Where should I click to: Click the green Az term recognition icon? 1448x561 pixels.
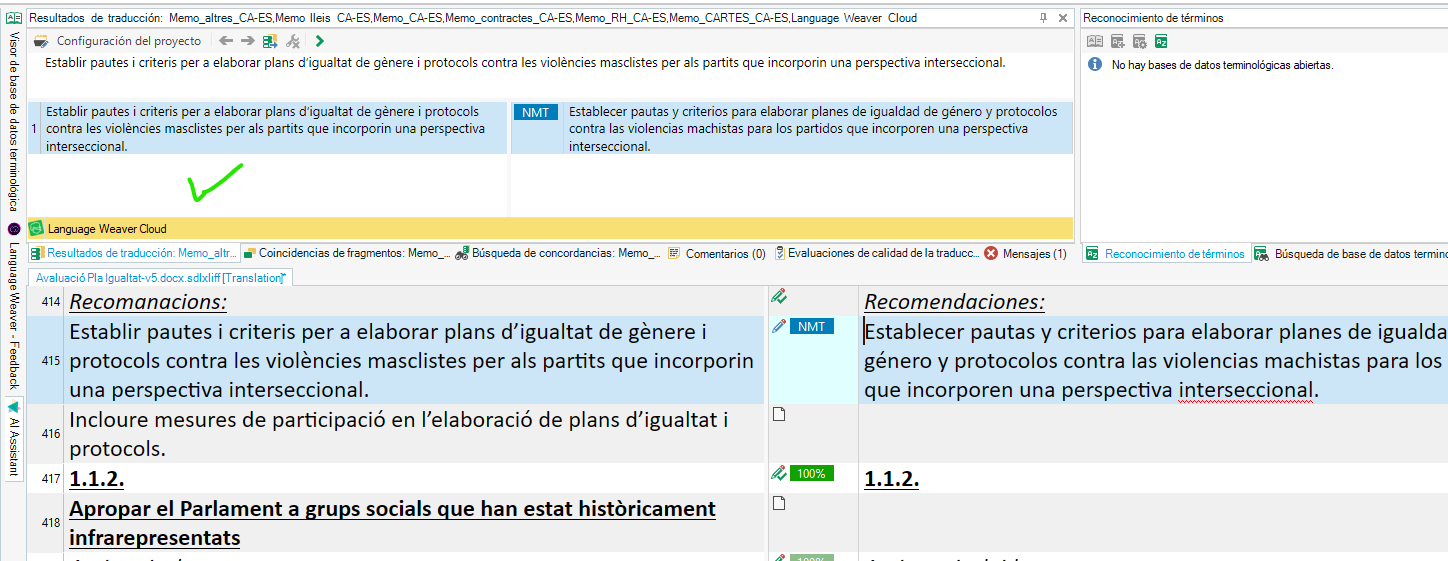point(1161,41)
